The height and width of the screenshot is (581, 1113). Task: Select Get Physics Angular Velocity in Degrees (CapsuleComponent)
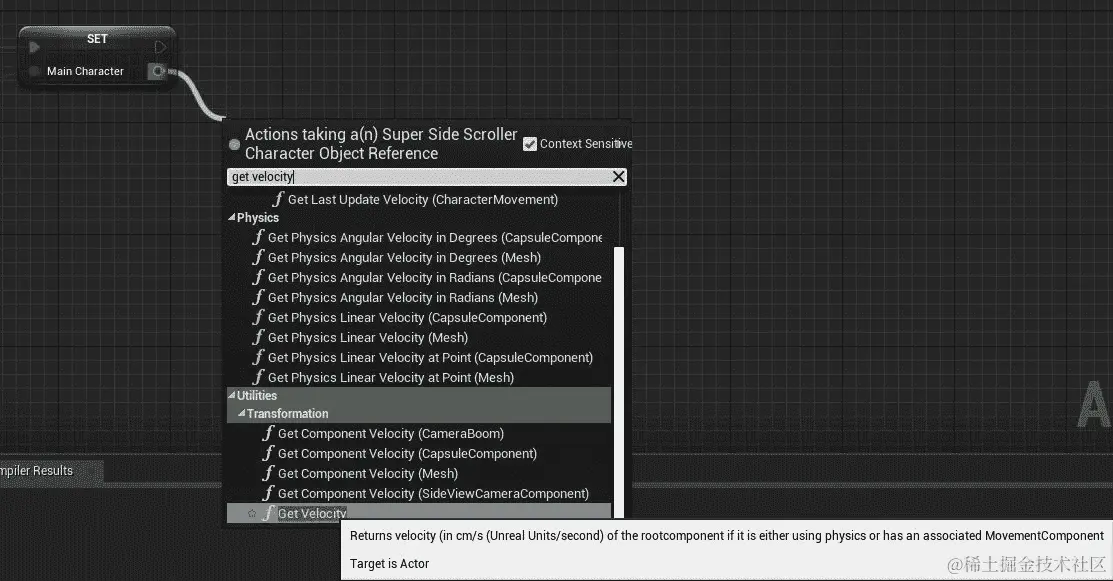[434, 238]
